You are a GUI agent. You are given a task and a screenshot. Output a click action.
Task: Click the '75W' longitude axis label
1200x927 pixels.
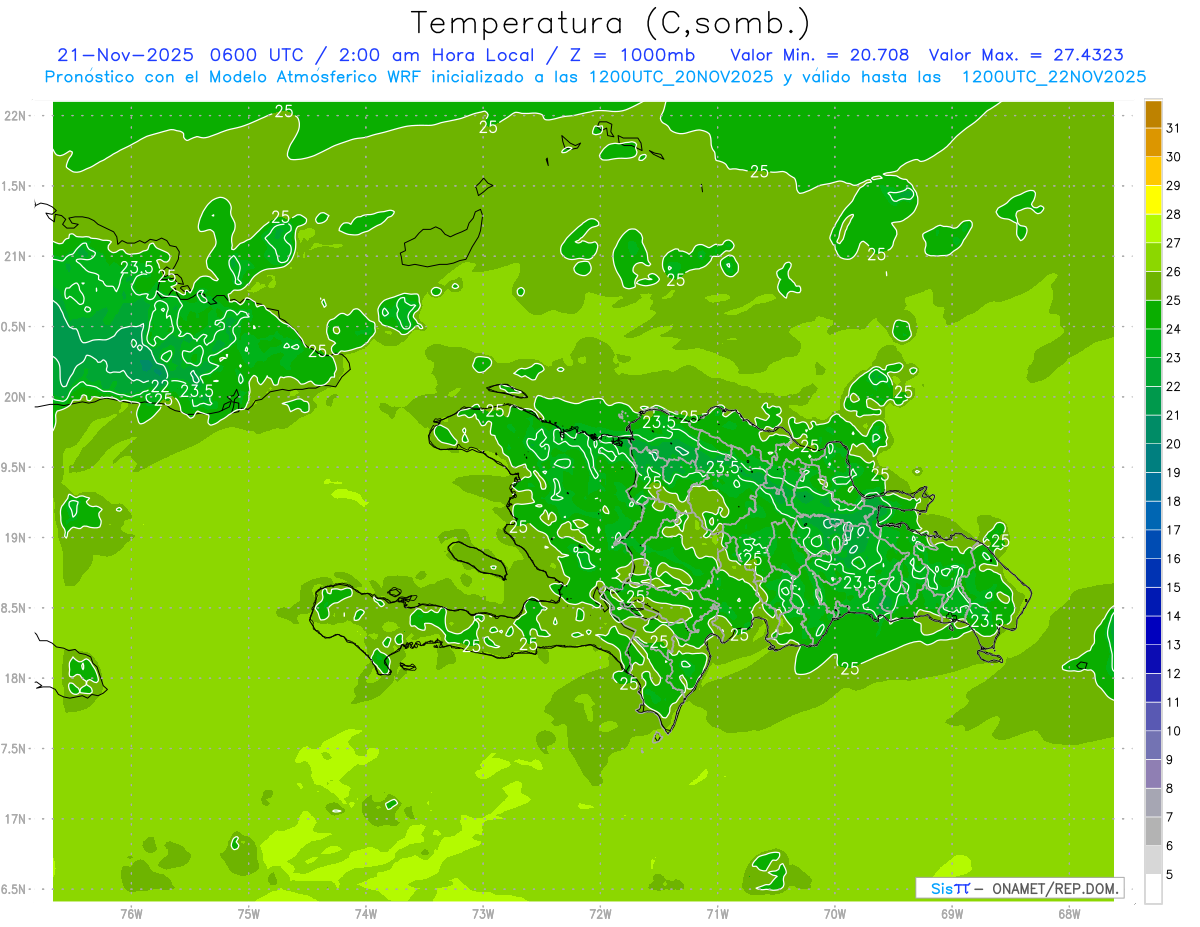click(248, 914)
